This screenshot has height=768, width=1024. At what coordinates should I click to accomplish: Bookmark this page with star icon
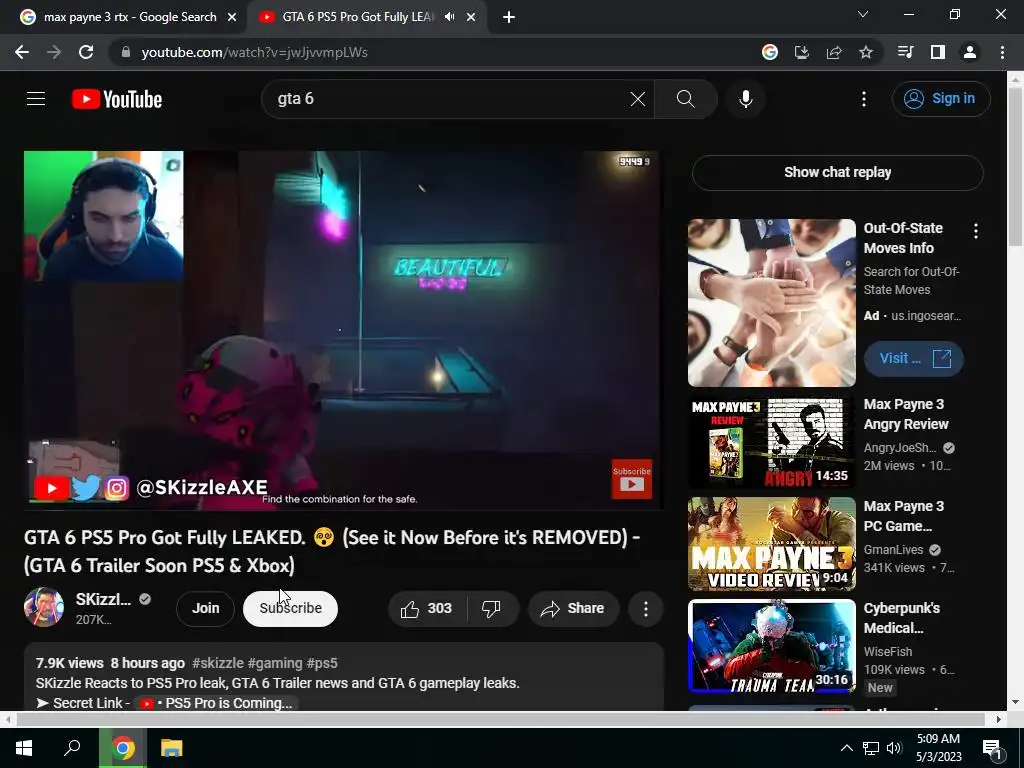pyautogui.click(x=865, y=52)
